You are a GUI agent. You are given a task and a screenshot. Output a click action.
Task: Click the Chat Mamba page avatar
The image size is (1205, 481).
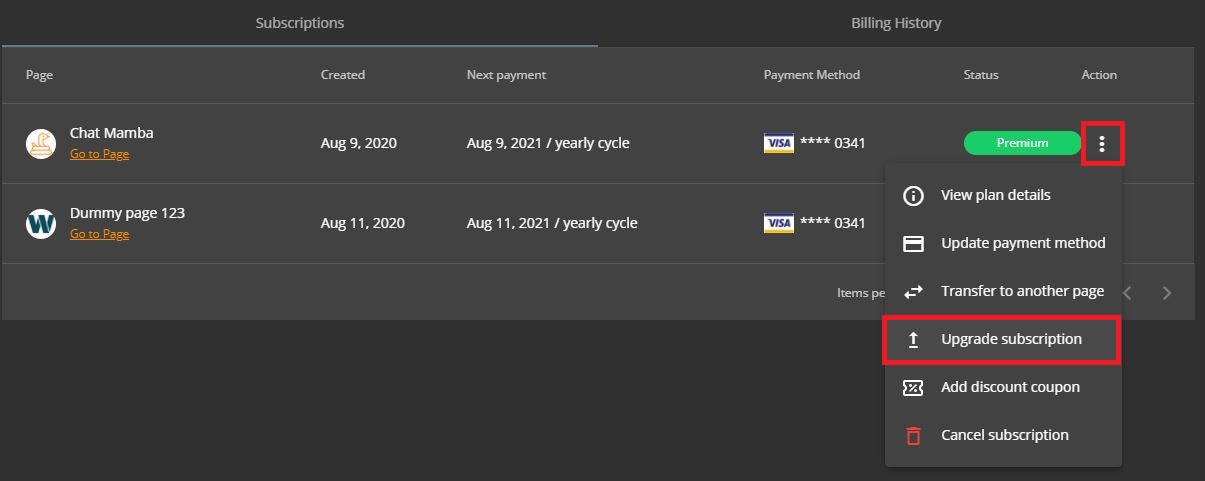click(41, 144)
